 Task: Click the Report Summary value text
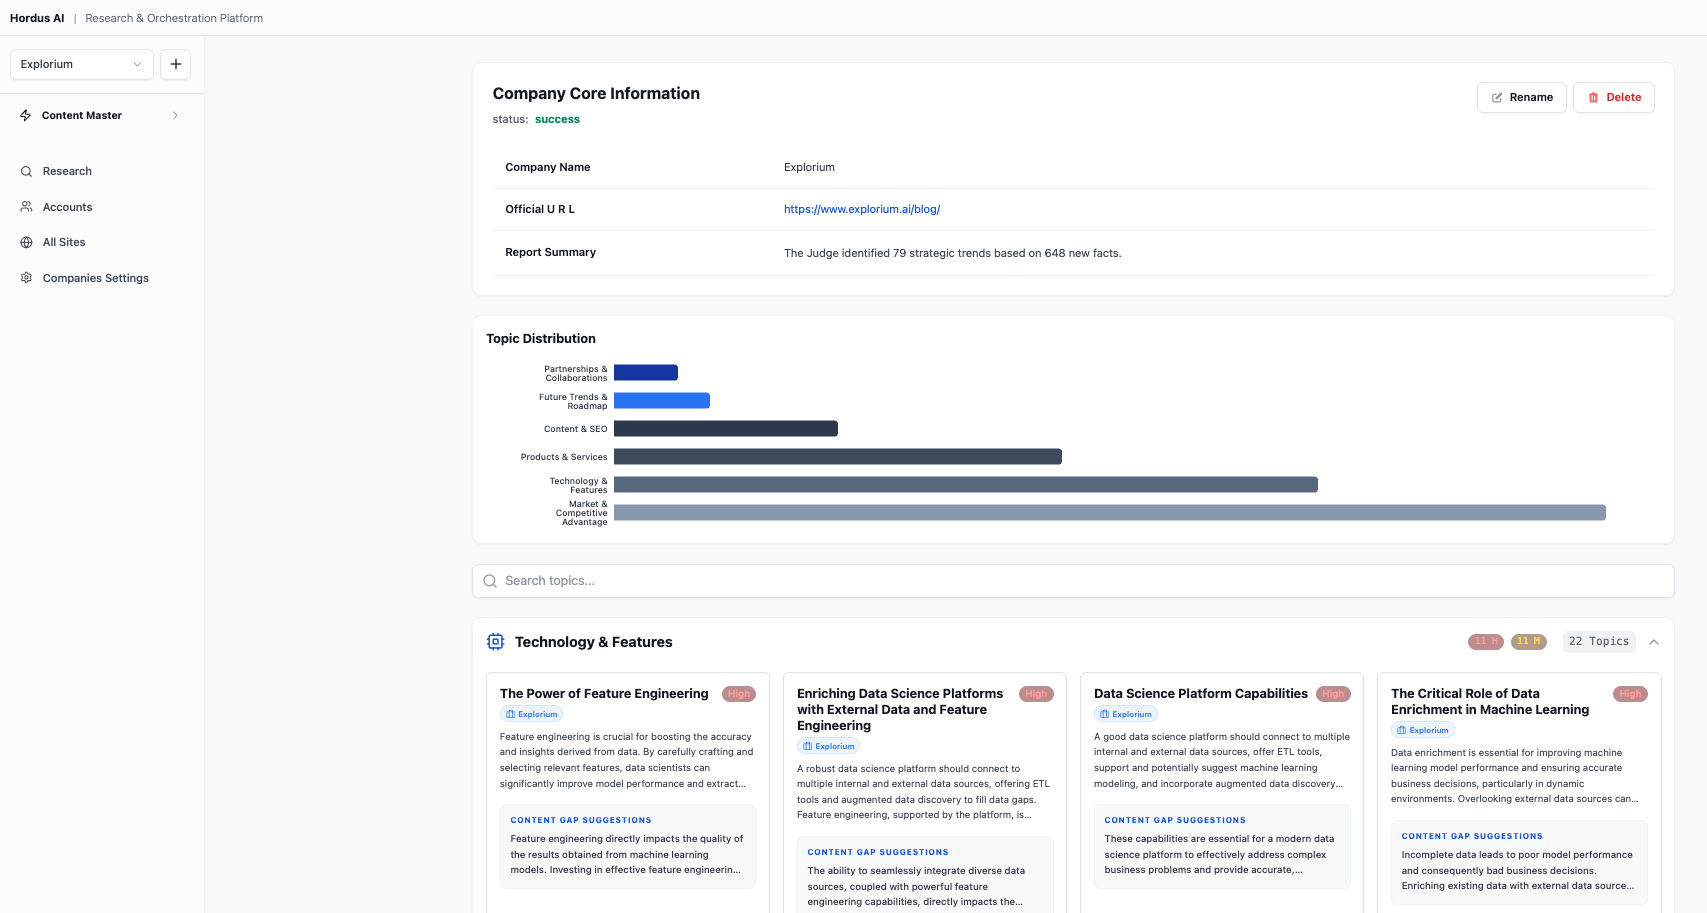click(952, 253)
